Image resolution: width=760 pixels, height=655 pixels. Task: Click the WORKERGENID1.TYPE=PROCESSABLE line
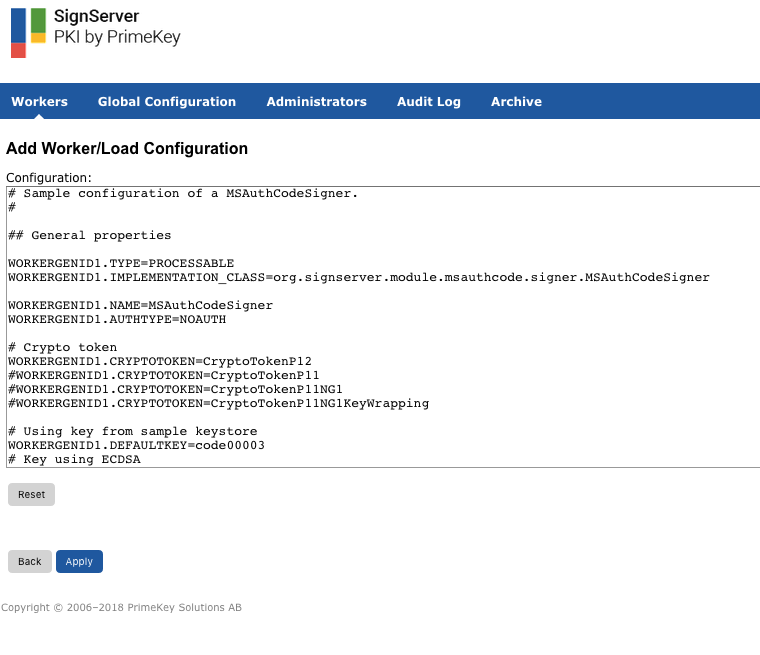120,264
